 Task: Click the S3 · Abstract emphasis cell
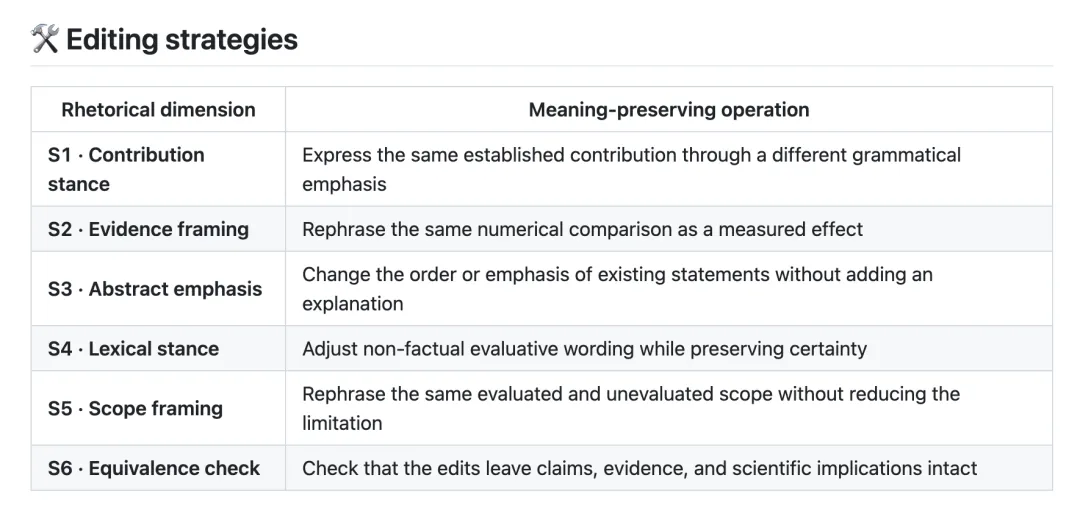tap(158, 289)
